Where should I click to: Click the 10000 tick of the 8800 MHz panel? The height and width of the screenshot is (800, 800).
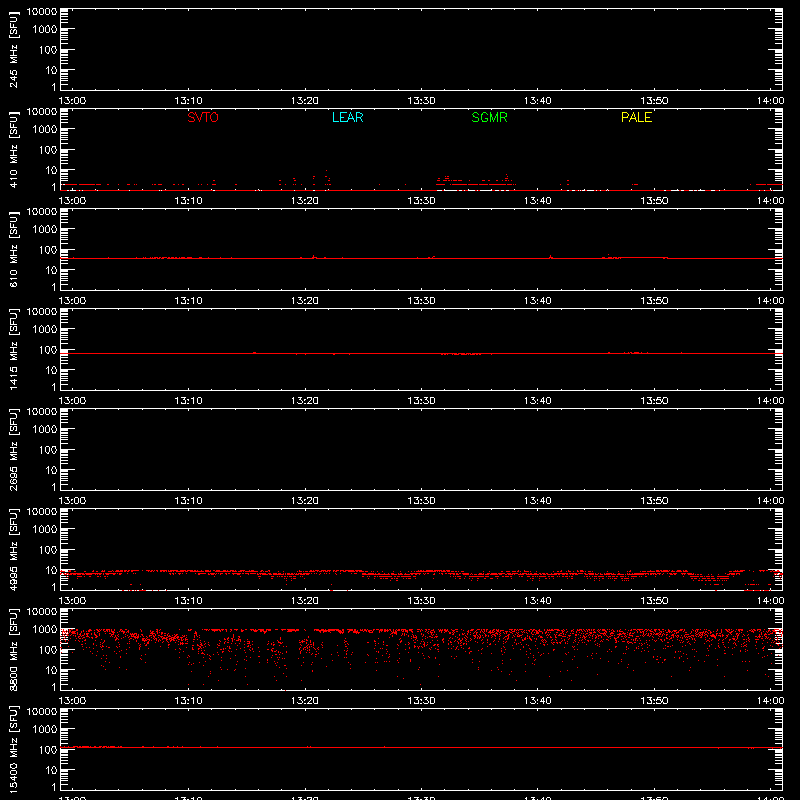click(x=42, y=612)
